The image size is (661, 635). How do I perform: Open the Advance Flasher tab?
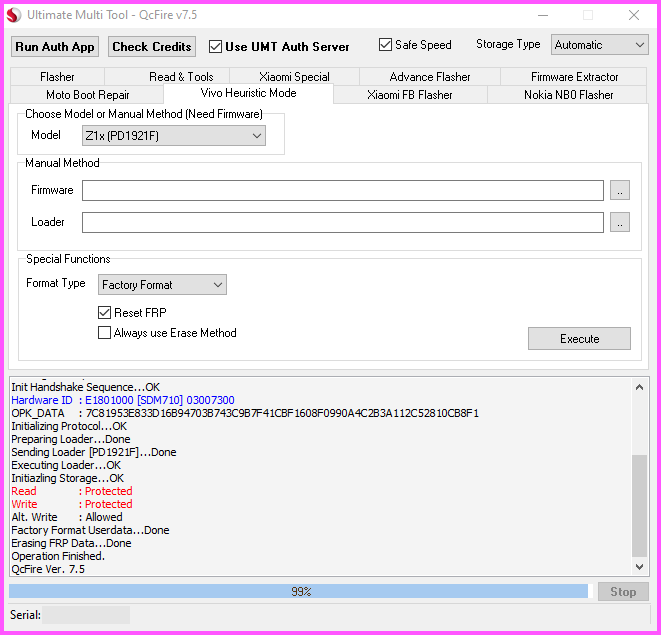430,77
